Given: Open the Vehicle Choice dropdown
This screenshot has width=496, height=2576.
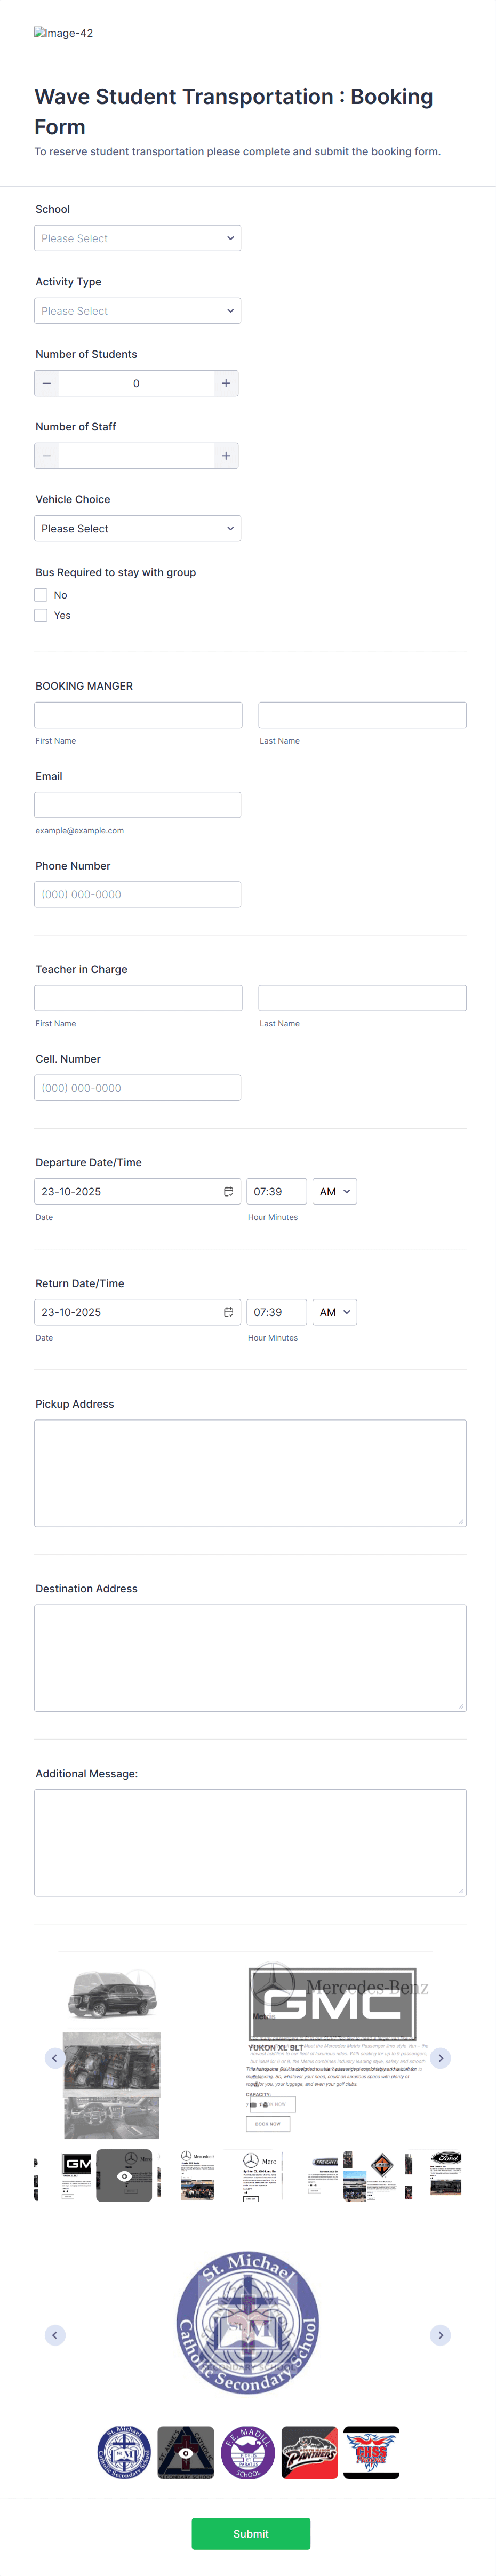Looking at the screenshot, I should [137, 528].
